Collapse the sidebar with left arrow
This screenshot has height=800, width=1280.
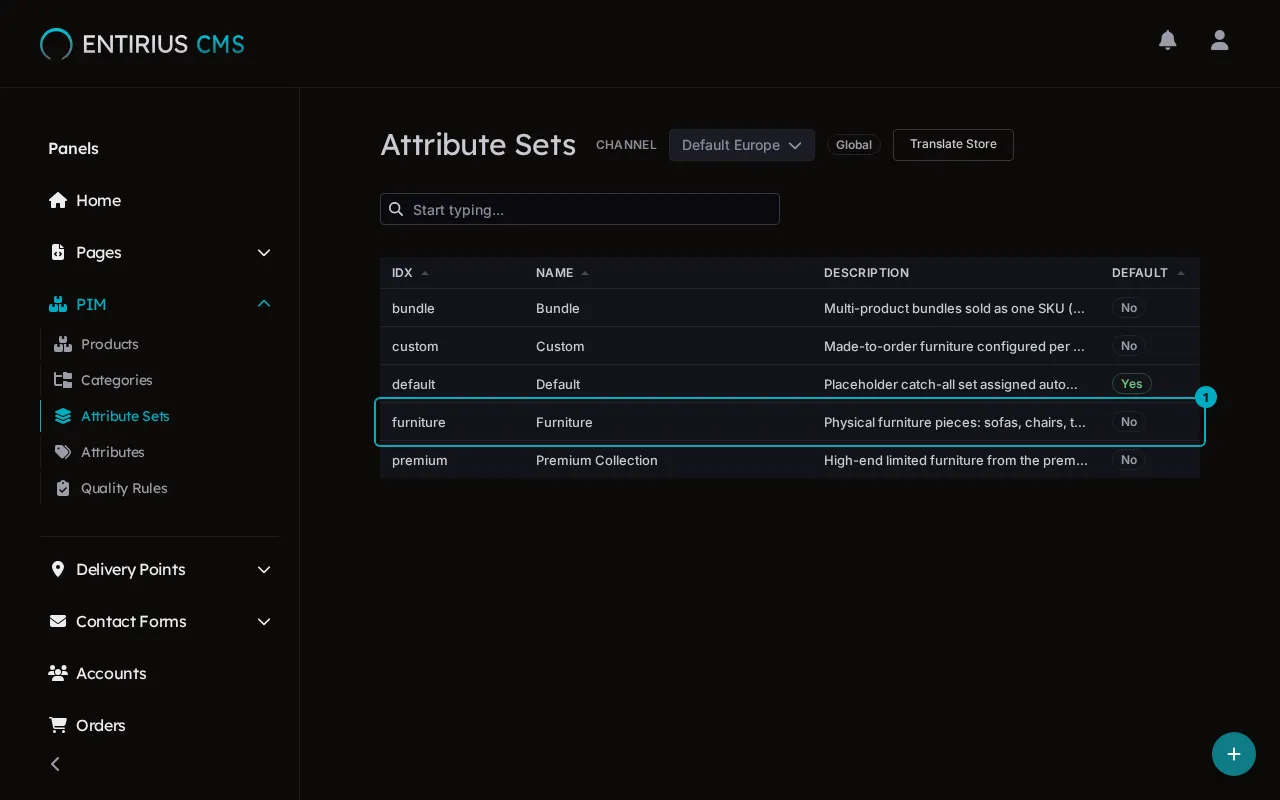(55, 764)
